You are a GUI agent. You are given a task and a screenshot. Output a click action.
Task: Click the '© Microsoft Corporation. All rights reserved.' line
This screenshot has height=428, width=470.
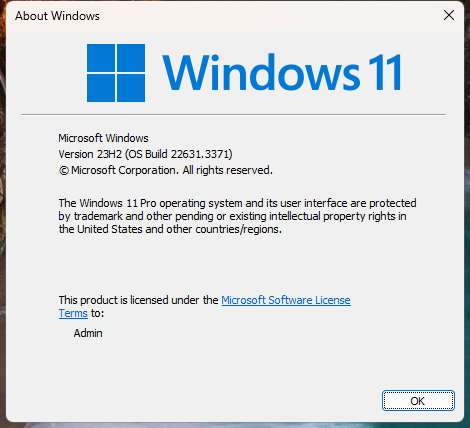click(x=166, y=170)
